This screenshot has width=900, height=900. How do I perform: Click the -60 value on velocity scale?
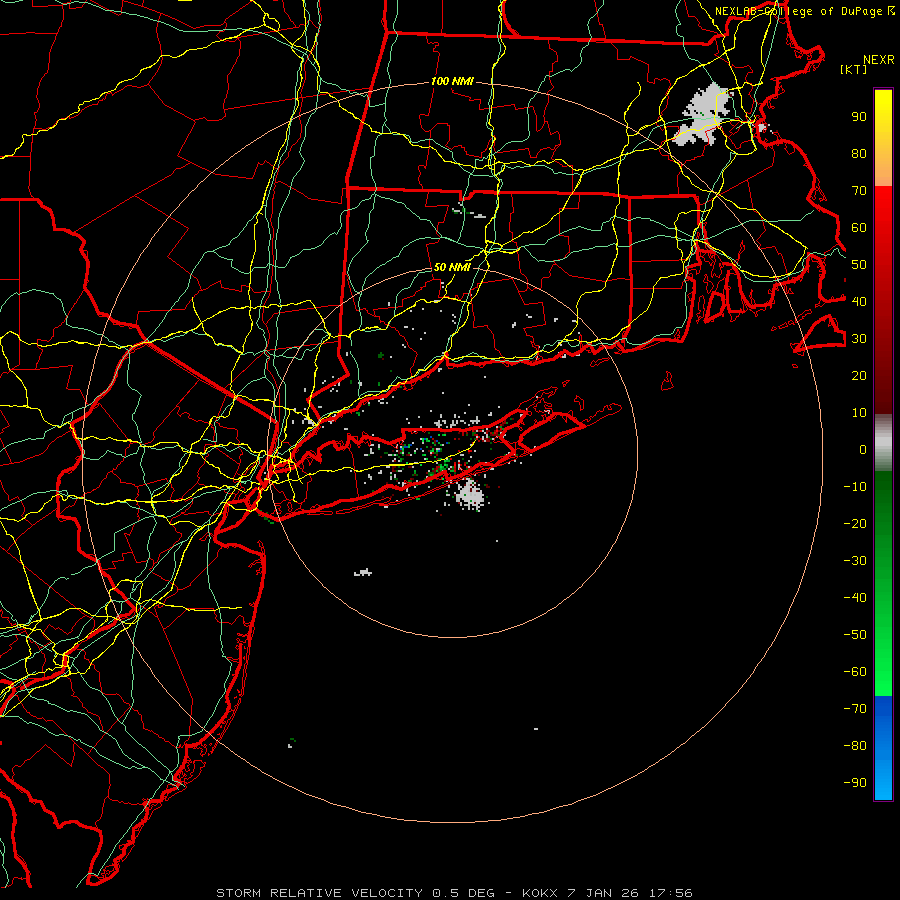click(x=855, y=672)
